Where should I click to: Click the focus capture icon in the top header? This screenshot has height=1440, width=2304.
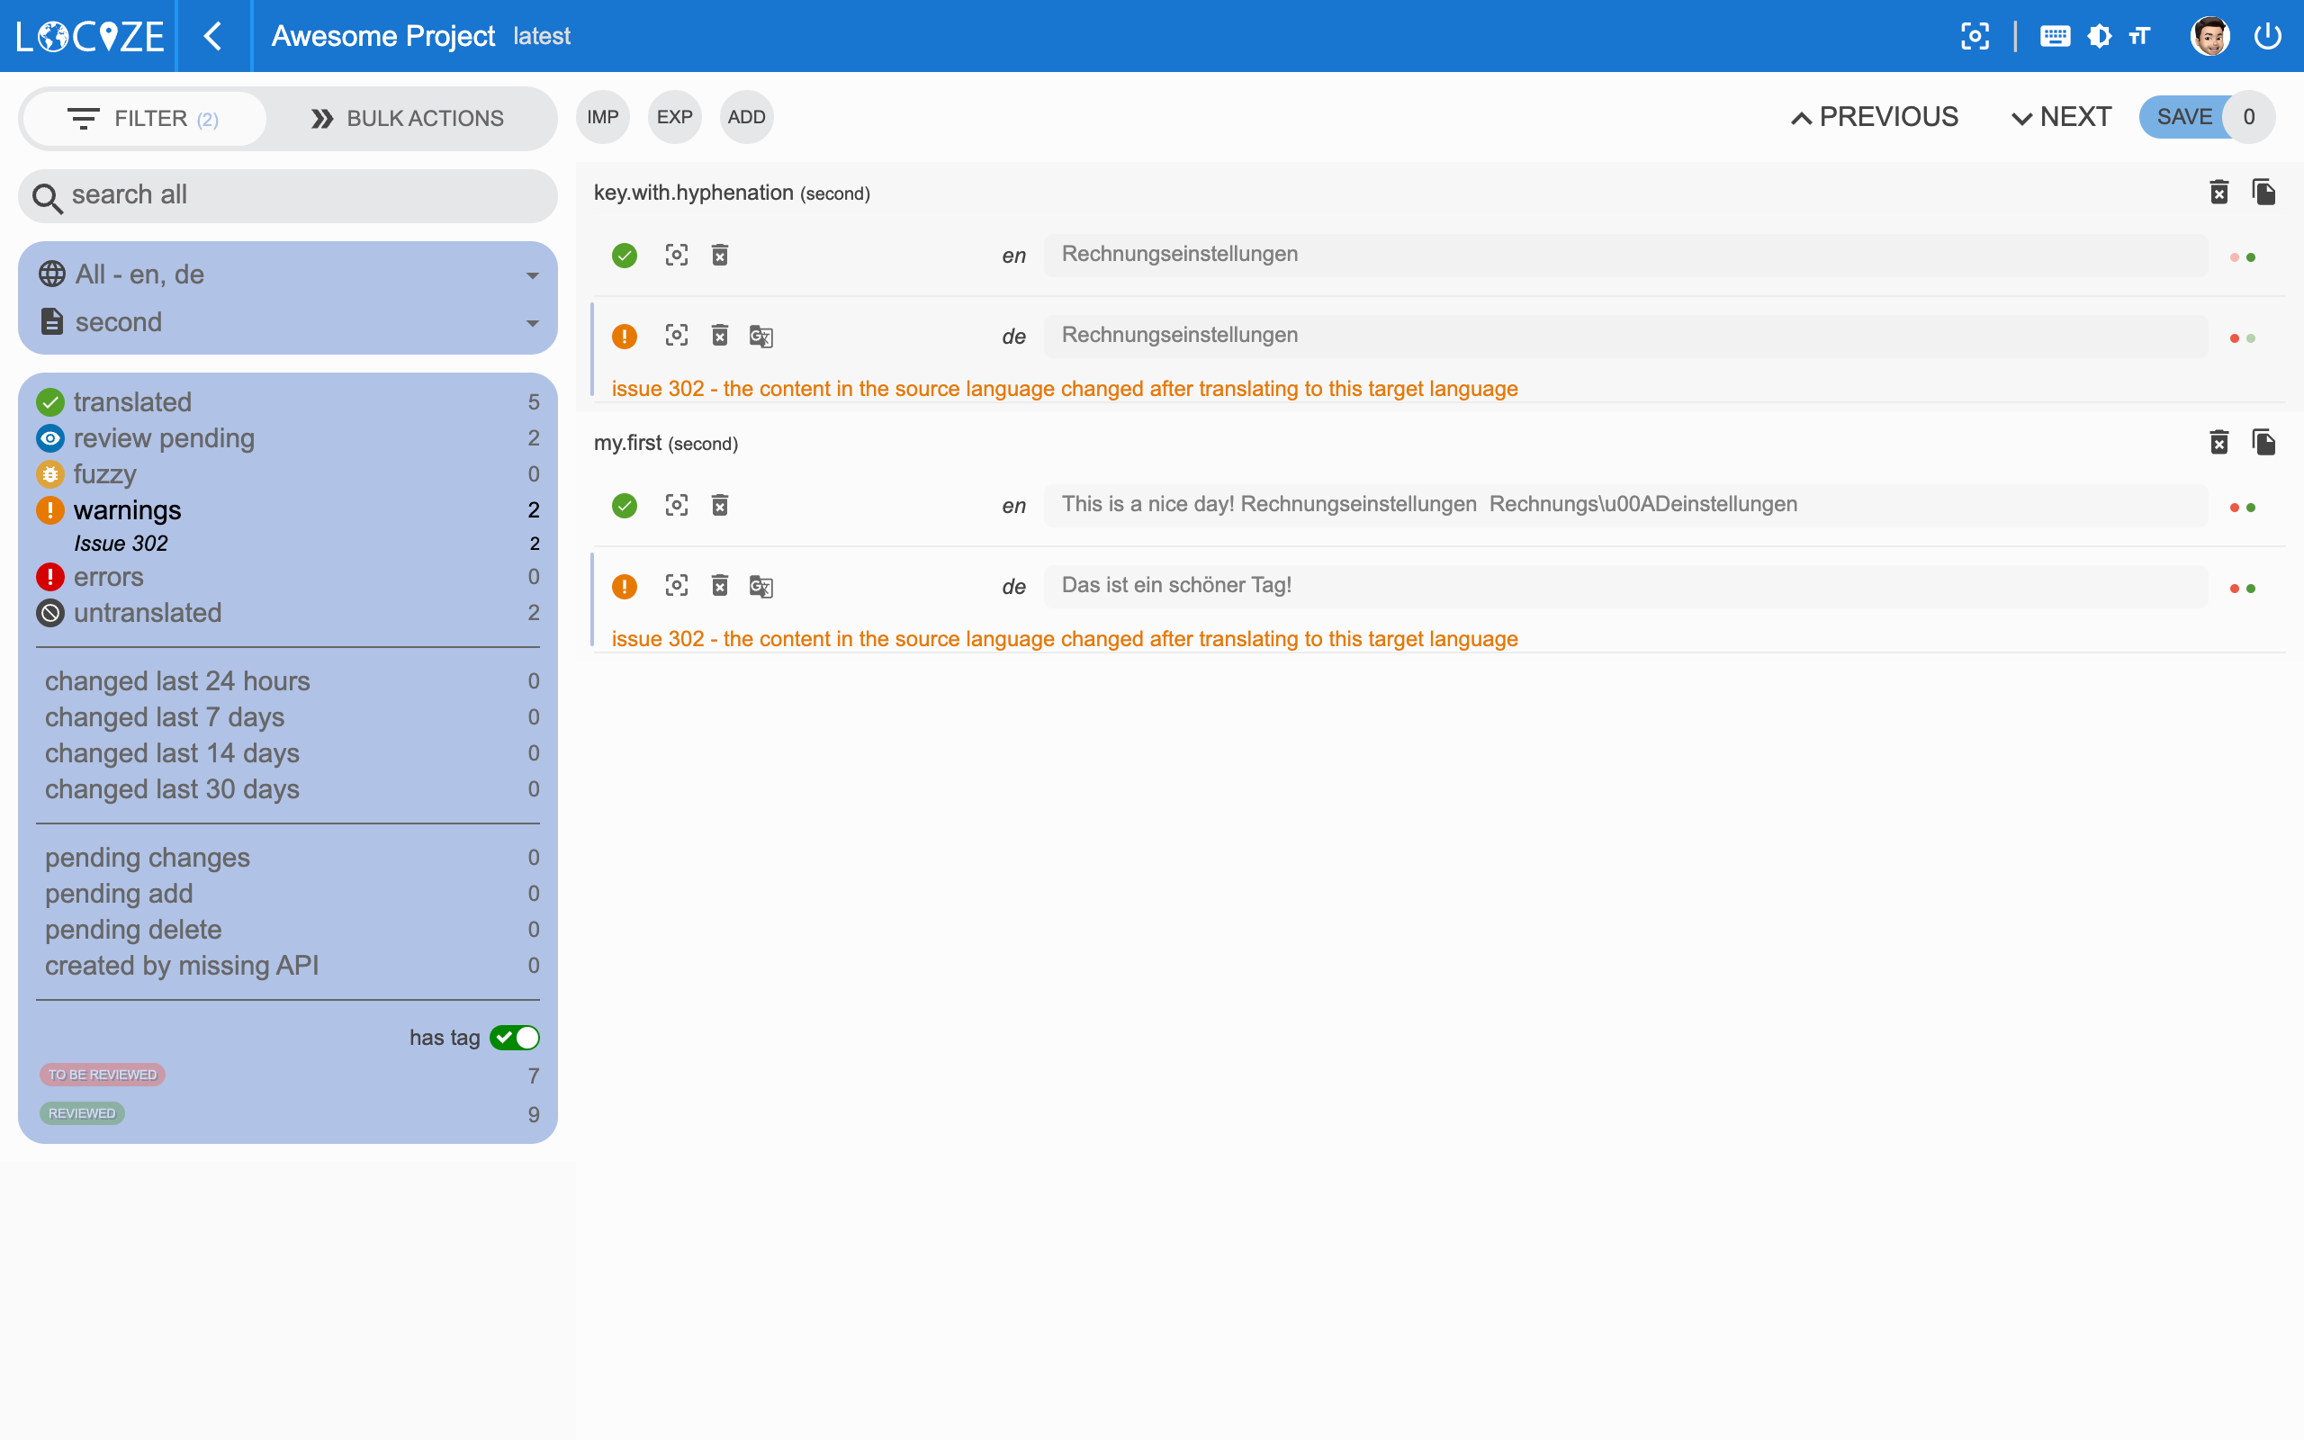pos(1974,36)
